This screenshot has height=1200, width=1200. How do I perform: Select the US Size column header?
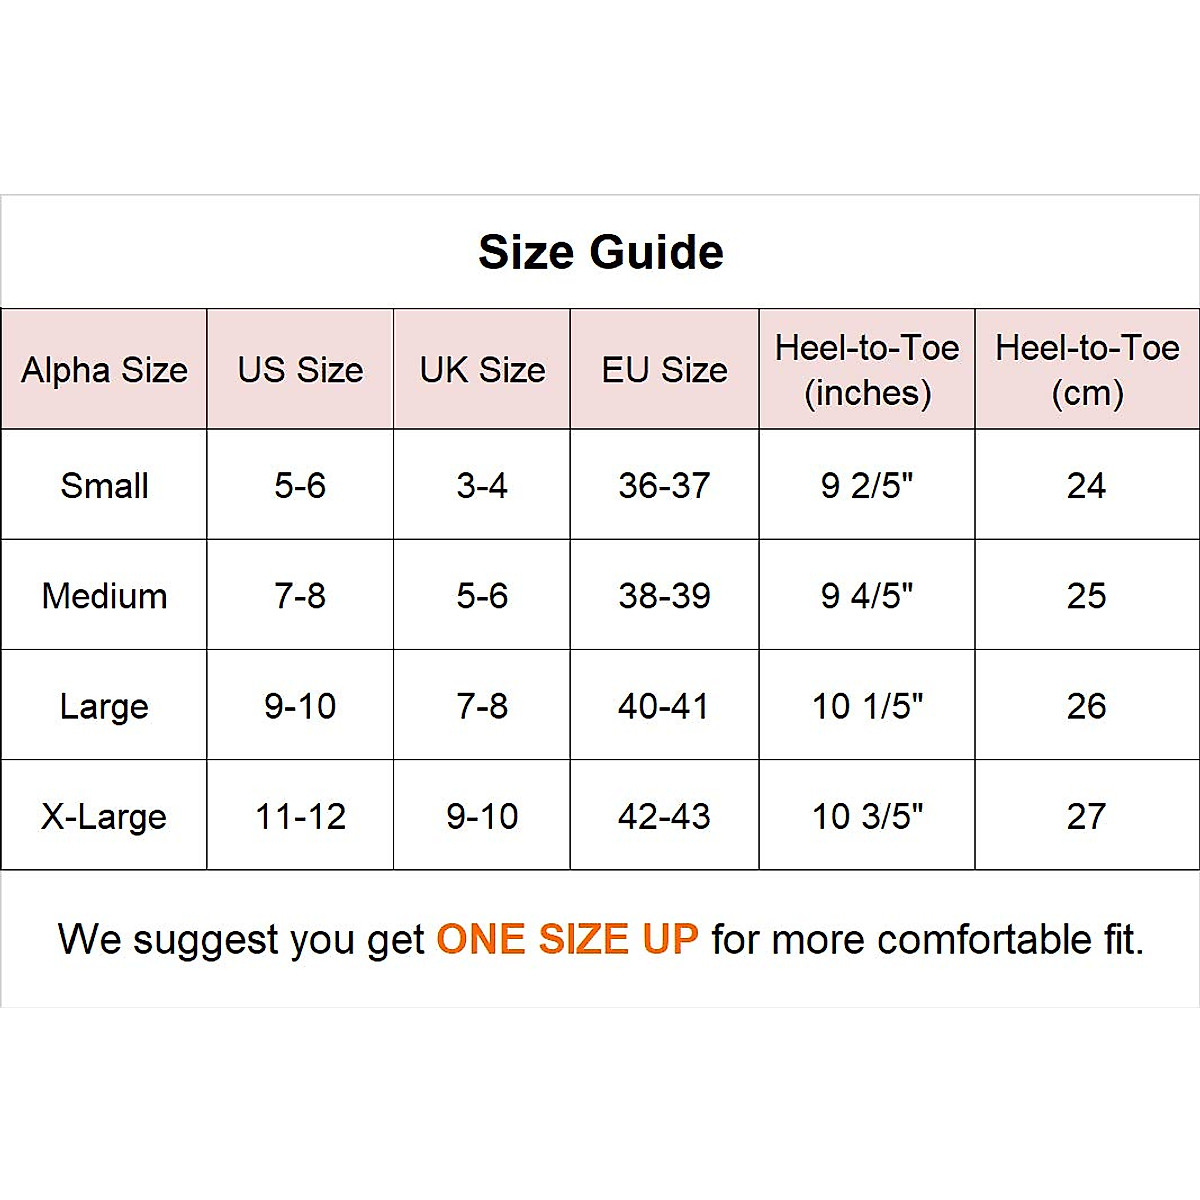point(300,370)
